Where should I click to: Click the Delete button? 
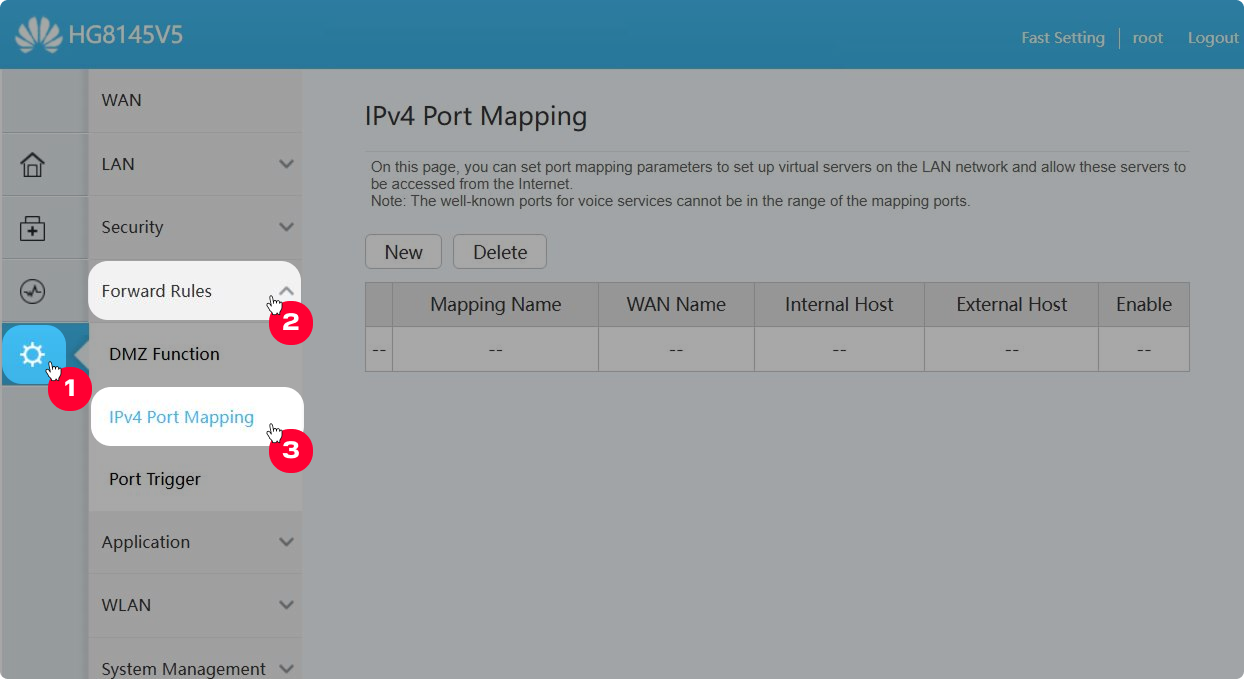tap(500, 252)
